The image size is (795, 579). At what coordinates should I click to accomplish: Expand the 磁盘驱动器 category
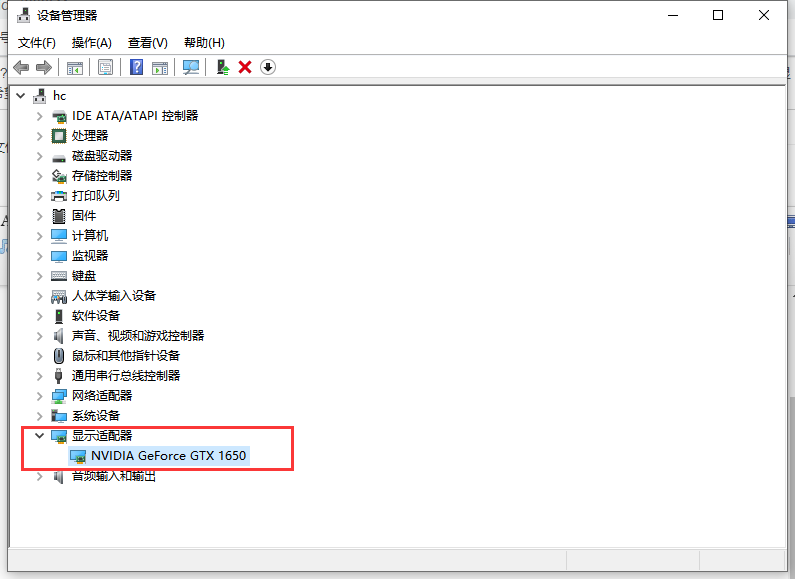[x=40, y=156]
